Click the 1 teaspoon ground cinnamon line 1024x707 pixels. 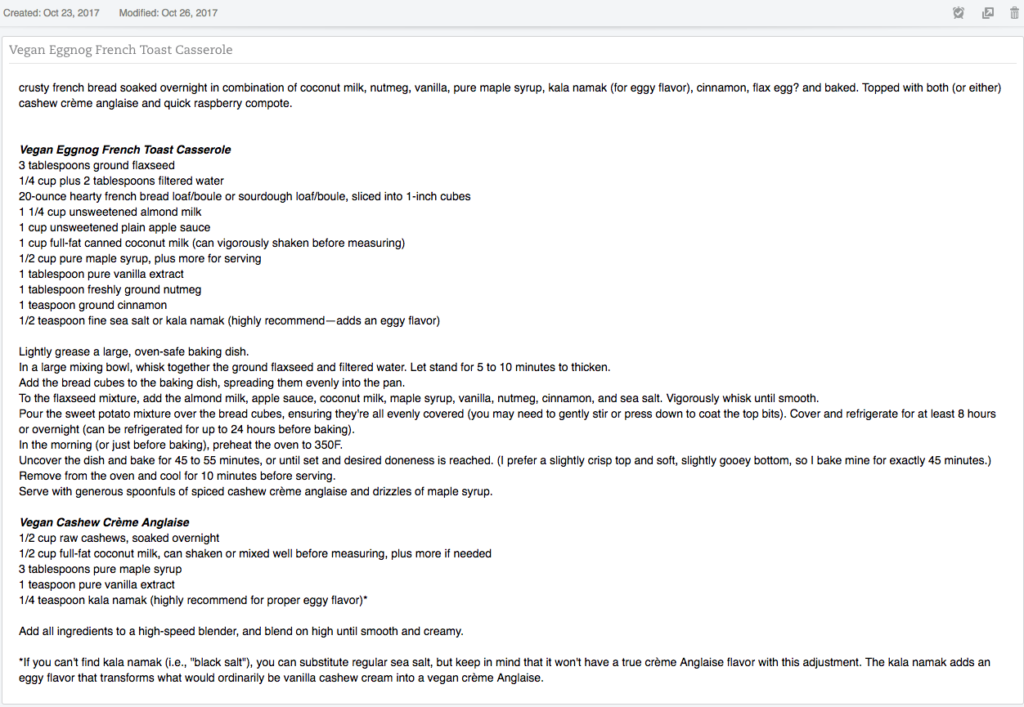(x=93, y=305)
